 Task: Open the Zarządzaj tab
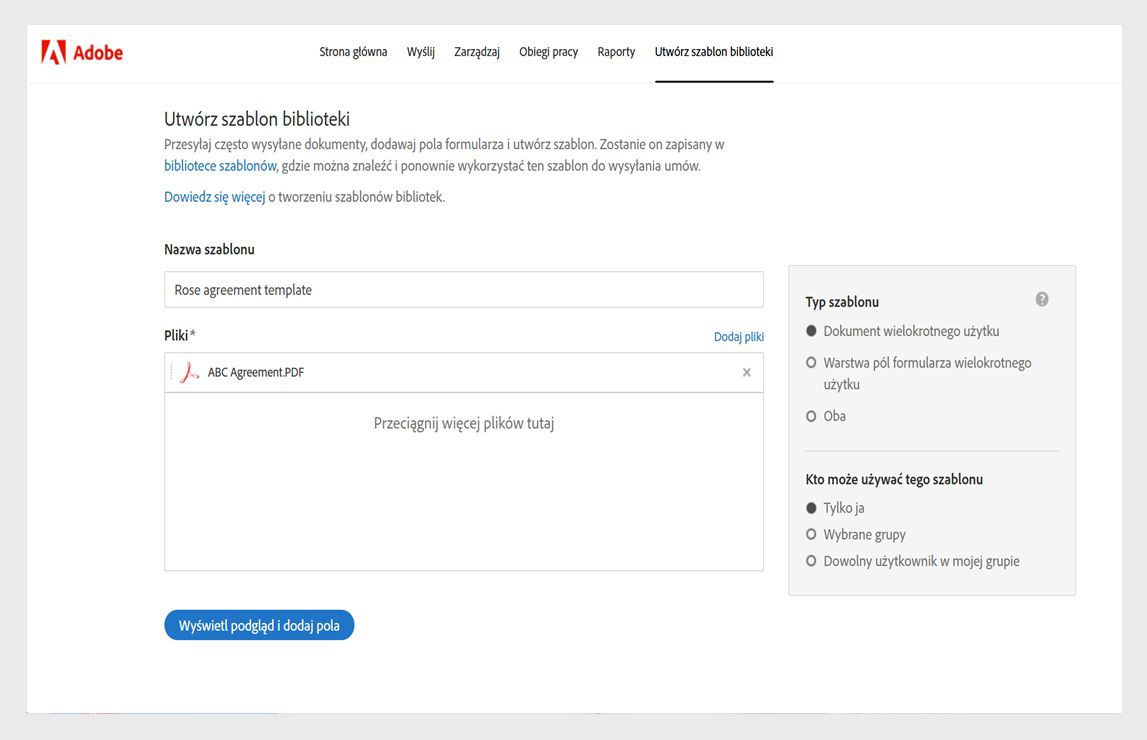[476, 52]
